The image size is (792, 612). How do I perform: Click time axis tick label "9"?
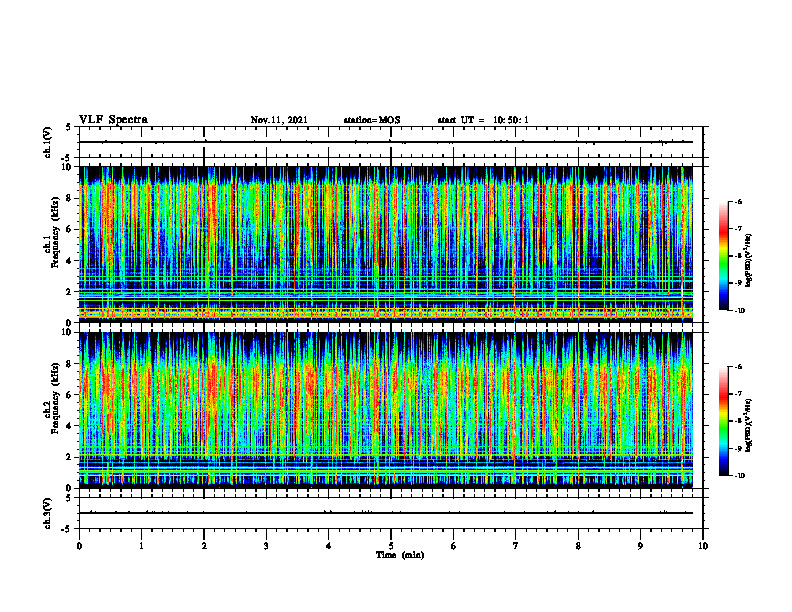(640, 546)
